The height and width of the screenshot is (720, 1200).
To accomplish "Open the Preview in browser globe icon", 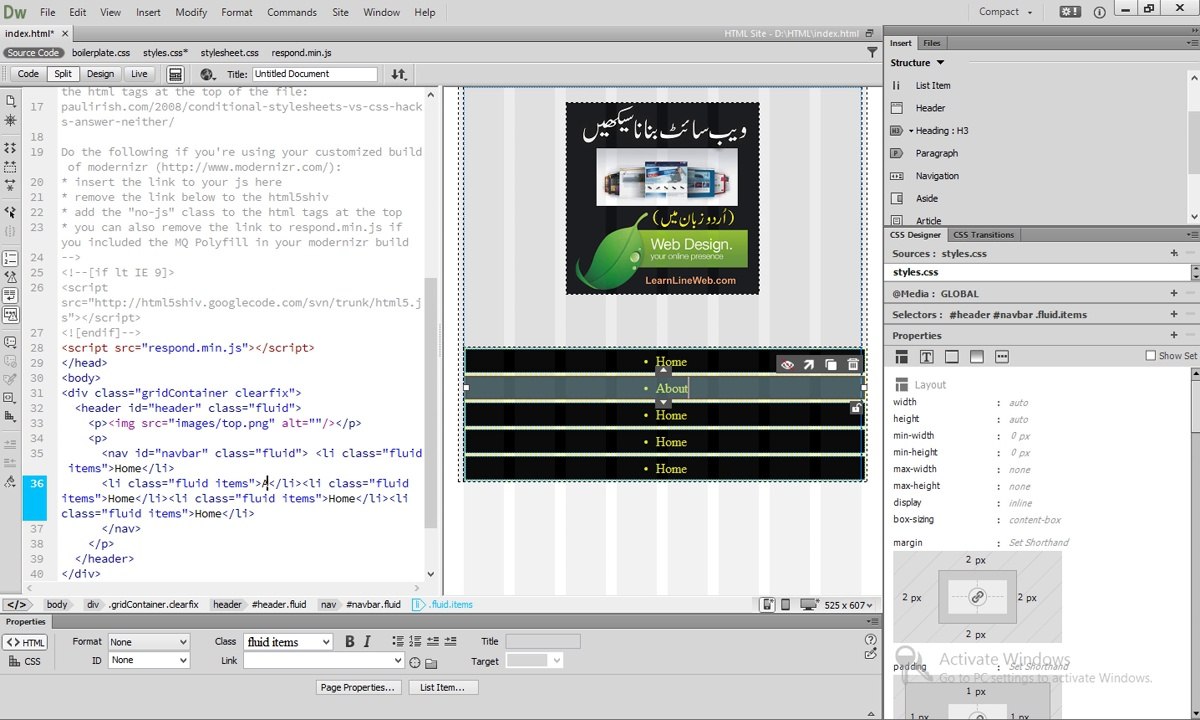I will point(207,74).
